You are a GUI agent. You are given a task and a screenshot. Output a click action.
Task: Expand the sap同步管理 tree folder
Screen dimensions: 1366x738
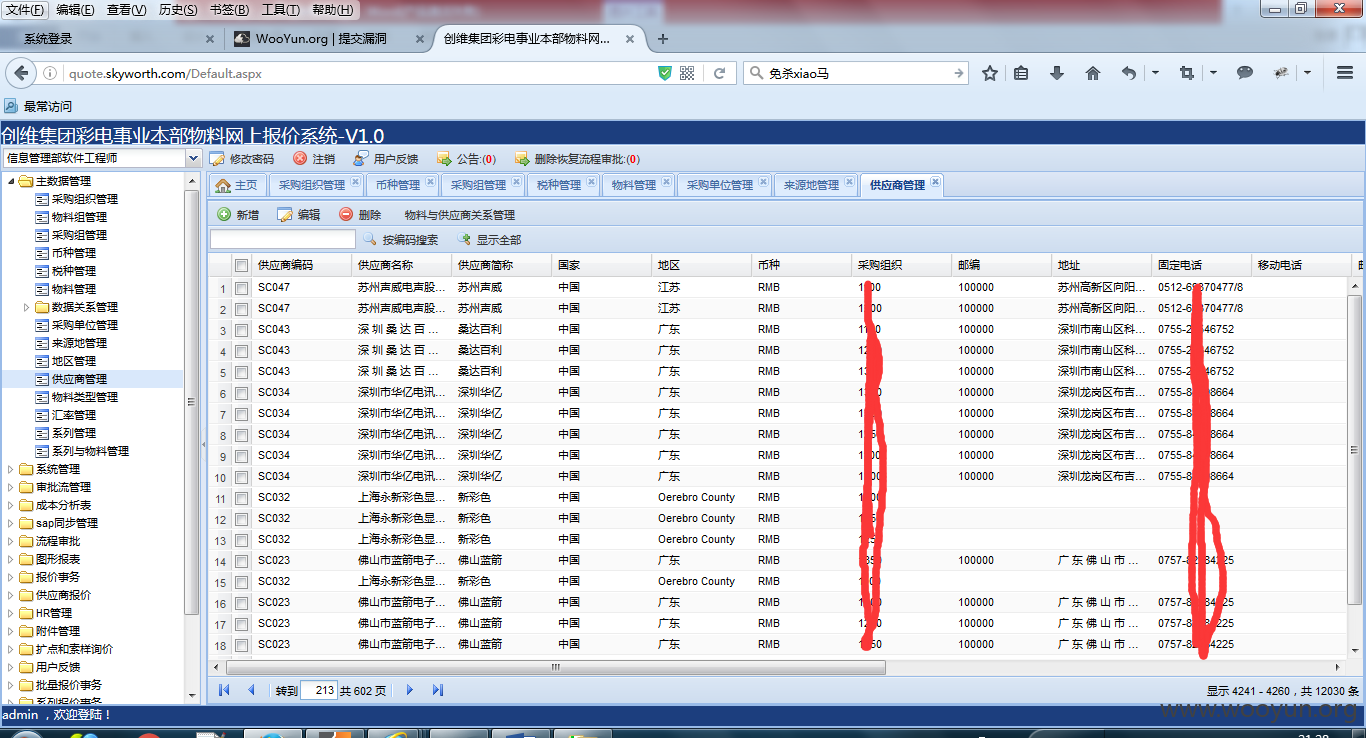pos(11,523)
